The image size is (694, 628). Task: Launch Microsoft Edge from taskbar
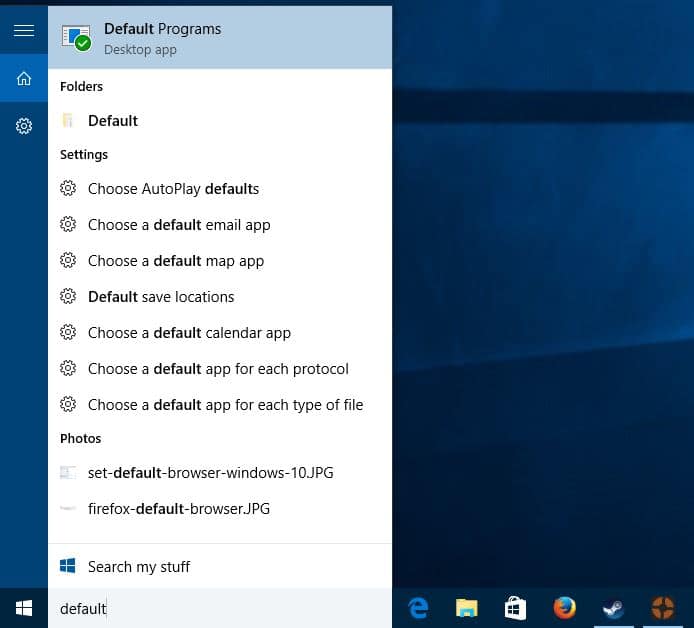(x=418, y=608)
